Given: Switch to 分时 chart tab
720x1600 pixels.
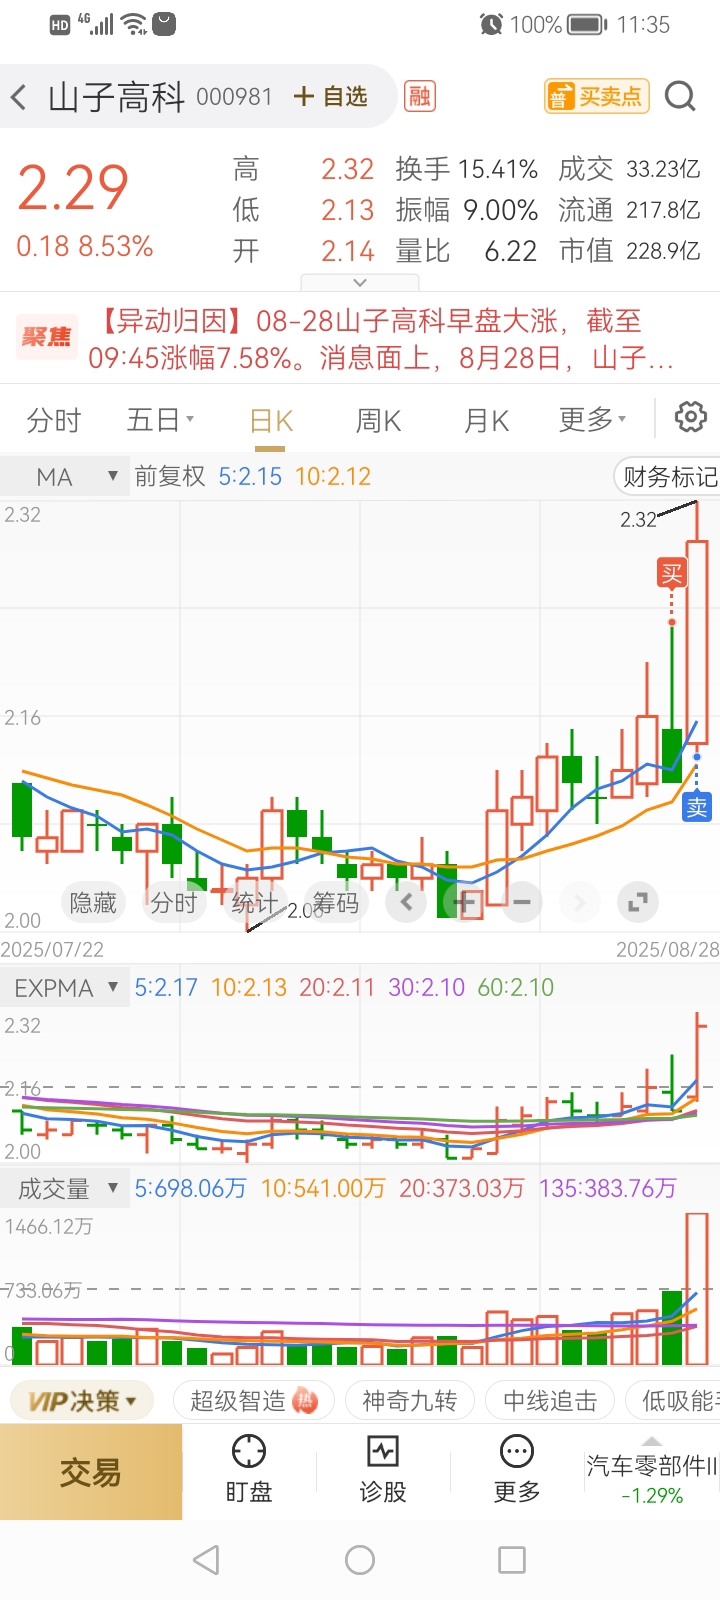Looking at the screenshot, I should click(x=54, y=420).
